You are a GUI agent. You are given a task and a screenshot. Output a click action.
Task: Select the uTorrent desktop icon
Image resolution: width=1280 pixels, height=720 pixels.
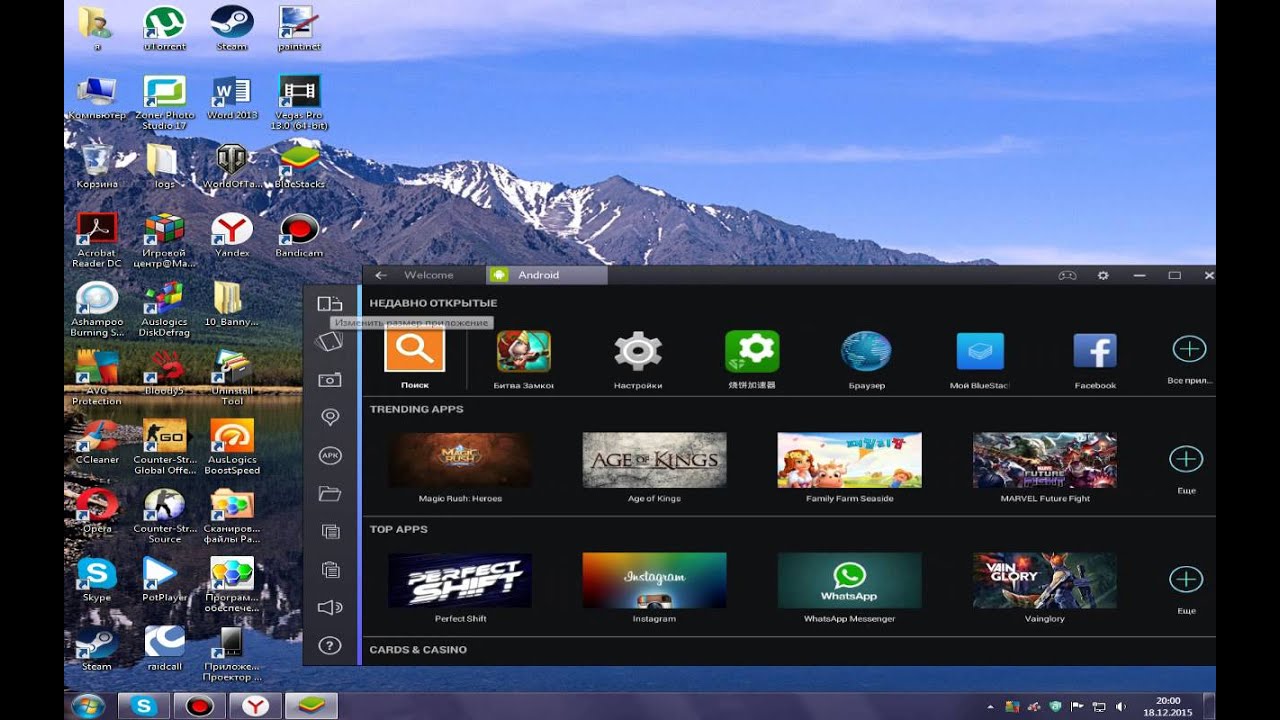click(x=165, y=28)
